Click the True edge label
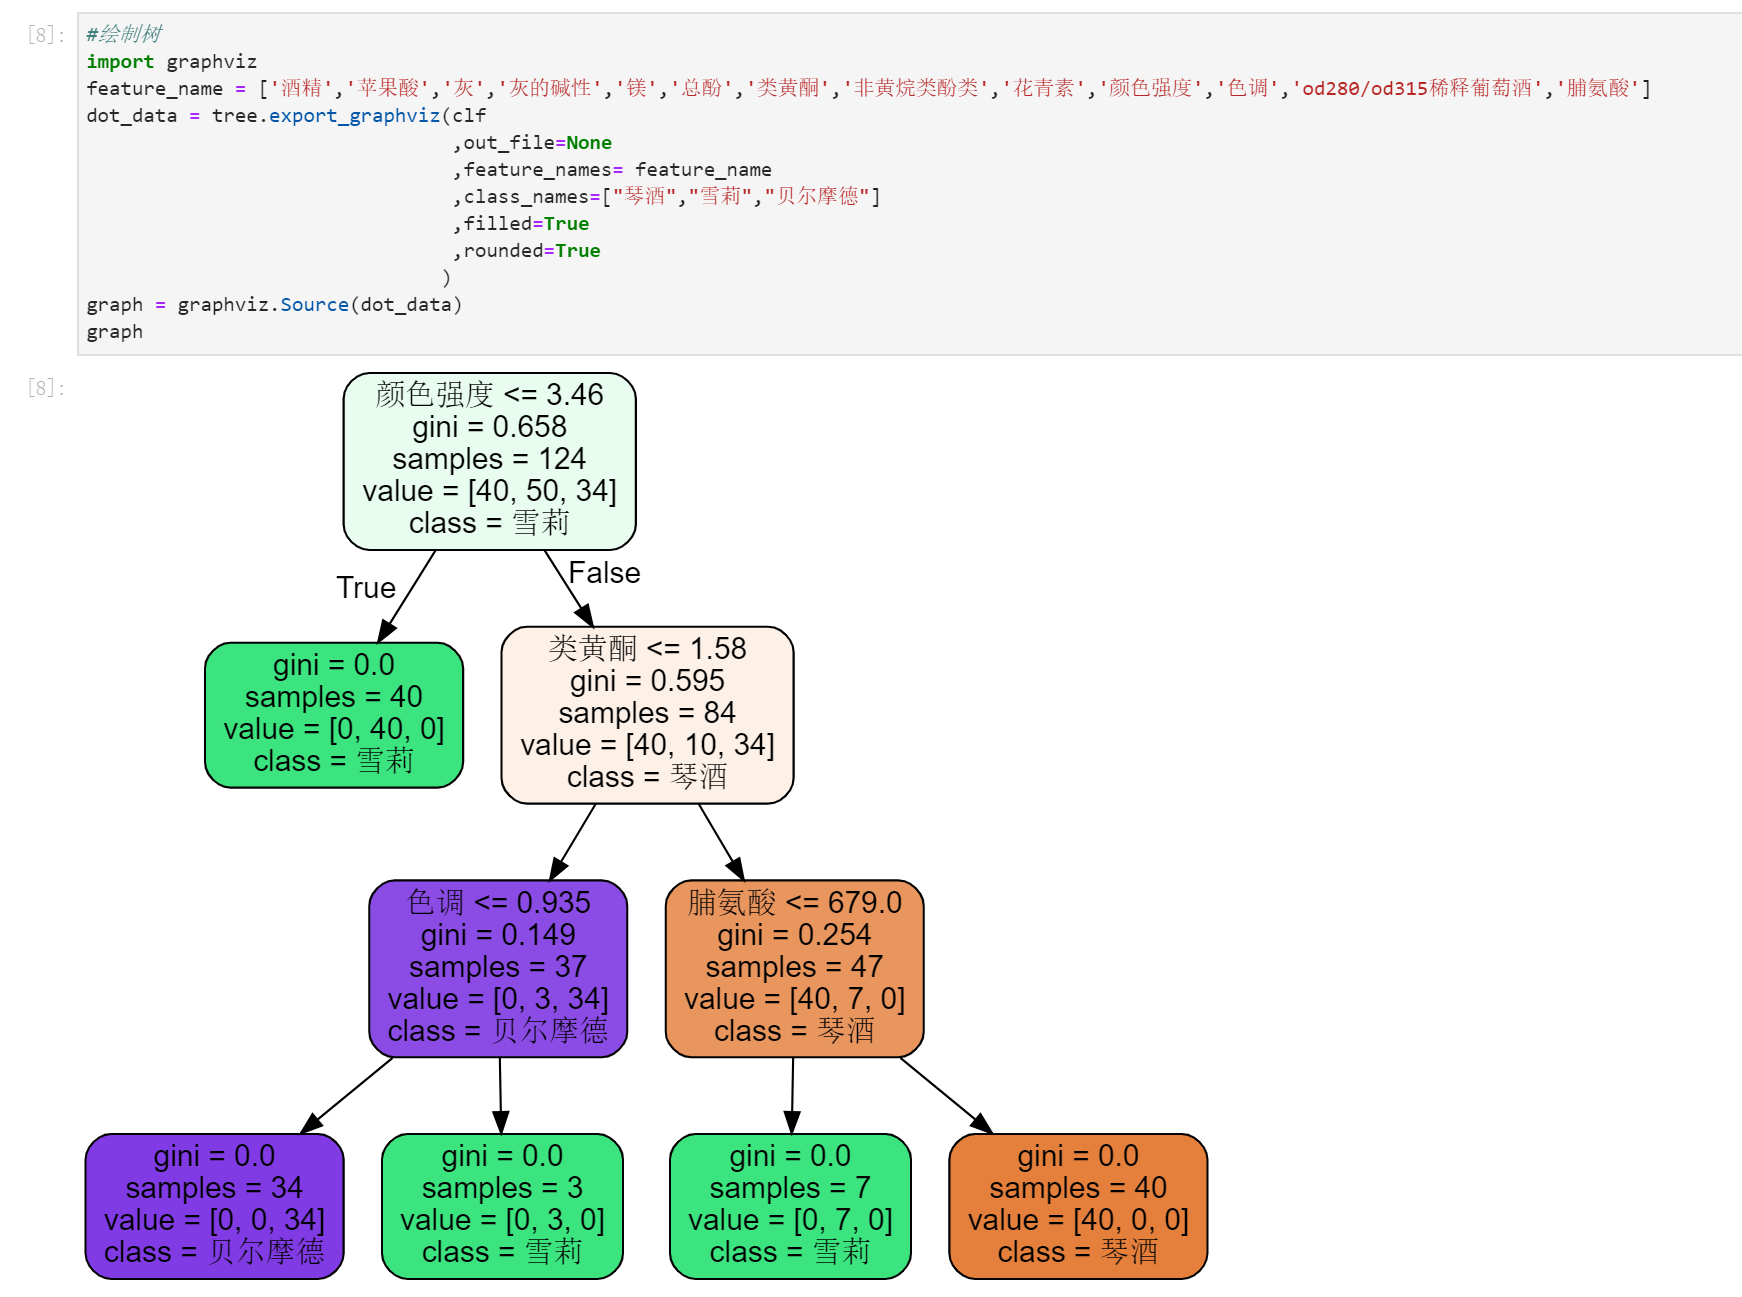The width and height of the screenshot is (1742, 1297). coord(366,587)
